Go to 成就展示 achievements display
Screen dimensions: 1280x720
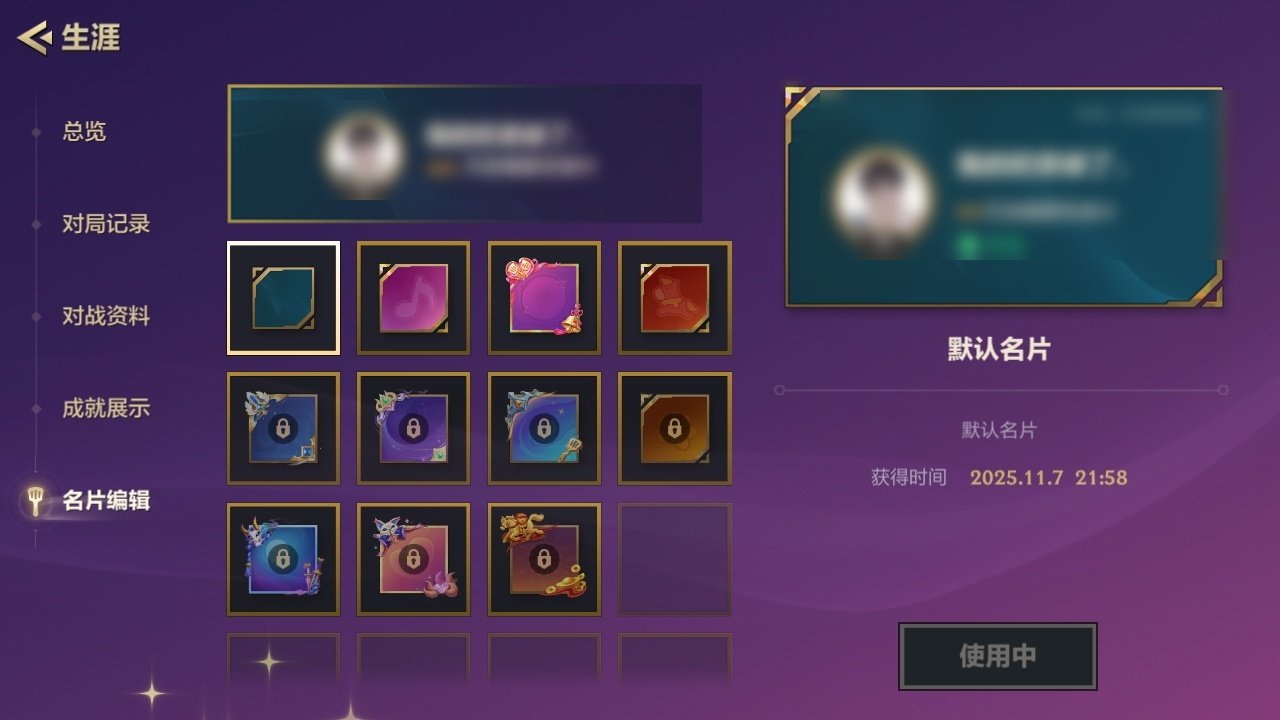point(106,407)
